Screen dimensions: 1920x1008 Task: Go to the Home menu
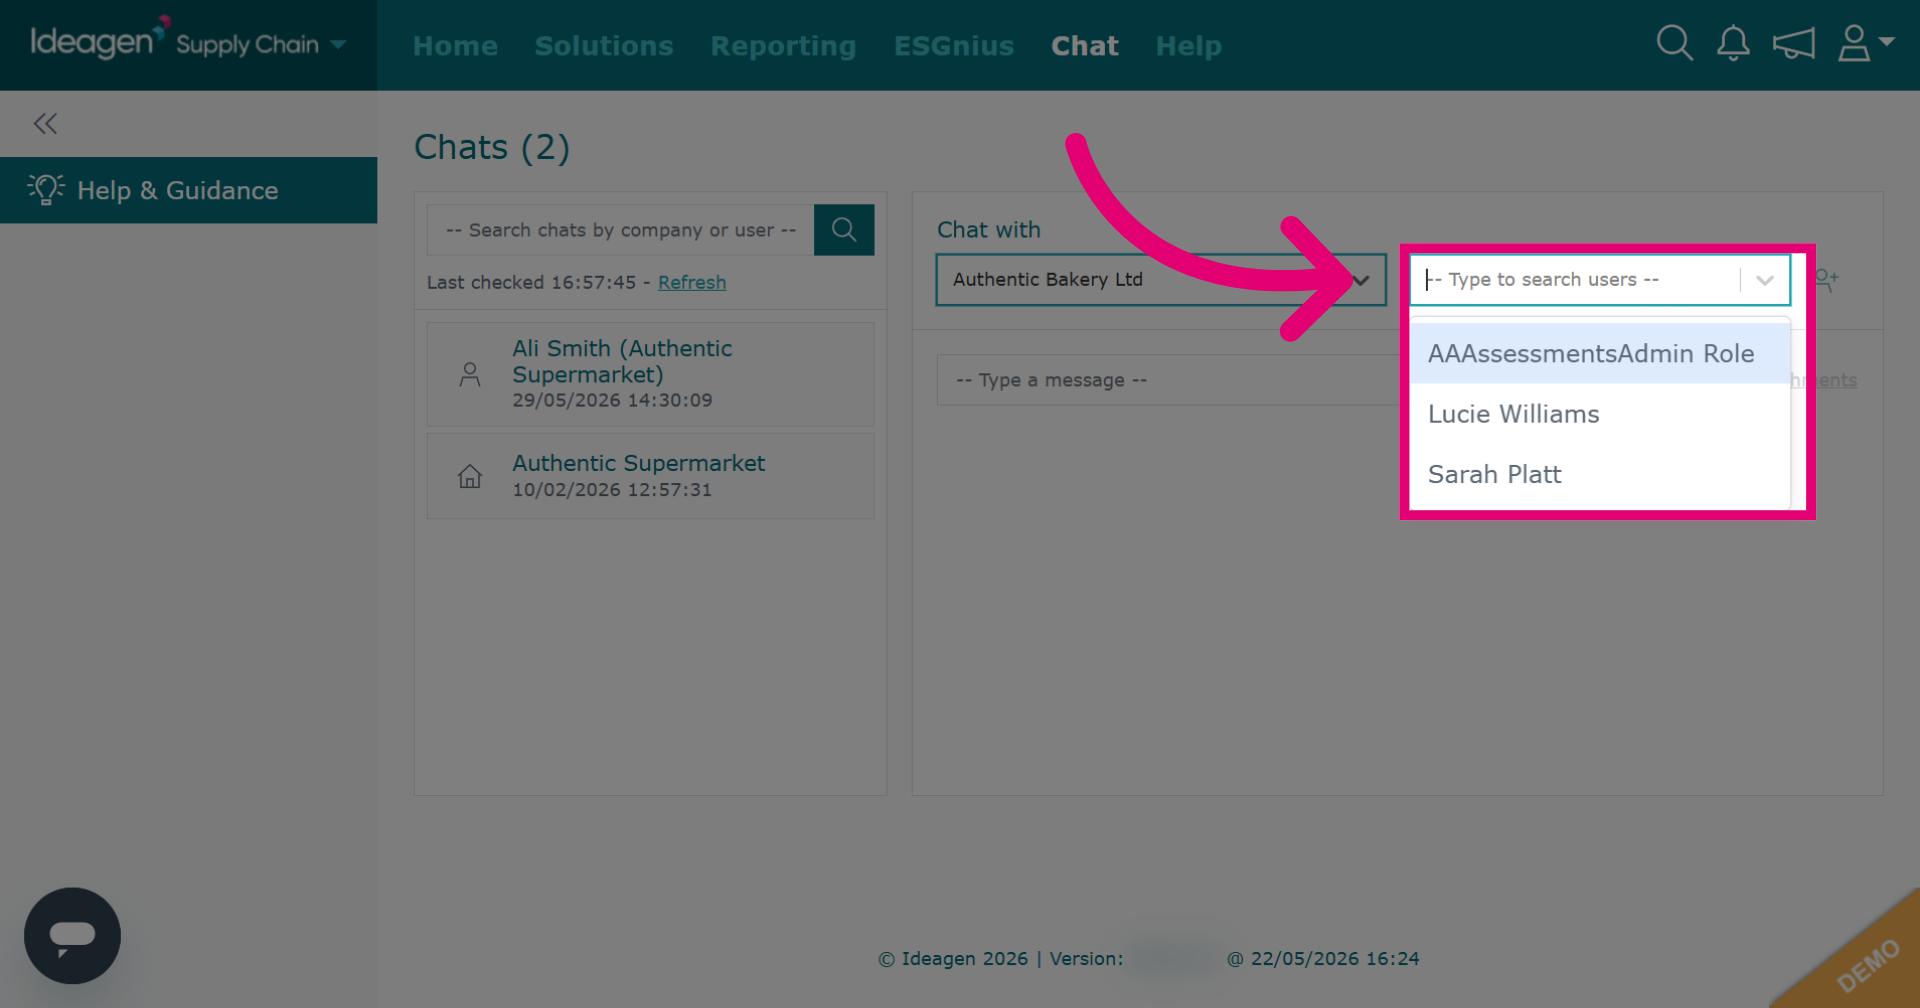tap(455, 46)
